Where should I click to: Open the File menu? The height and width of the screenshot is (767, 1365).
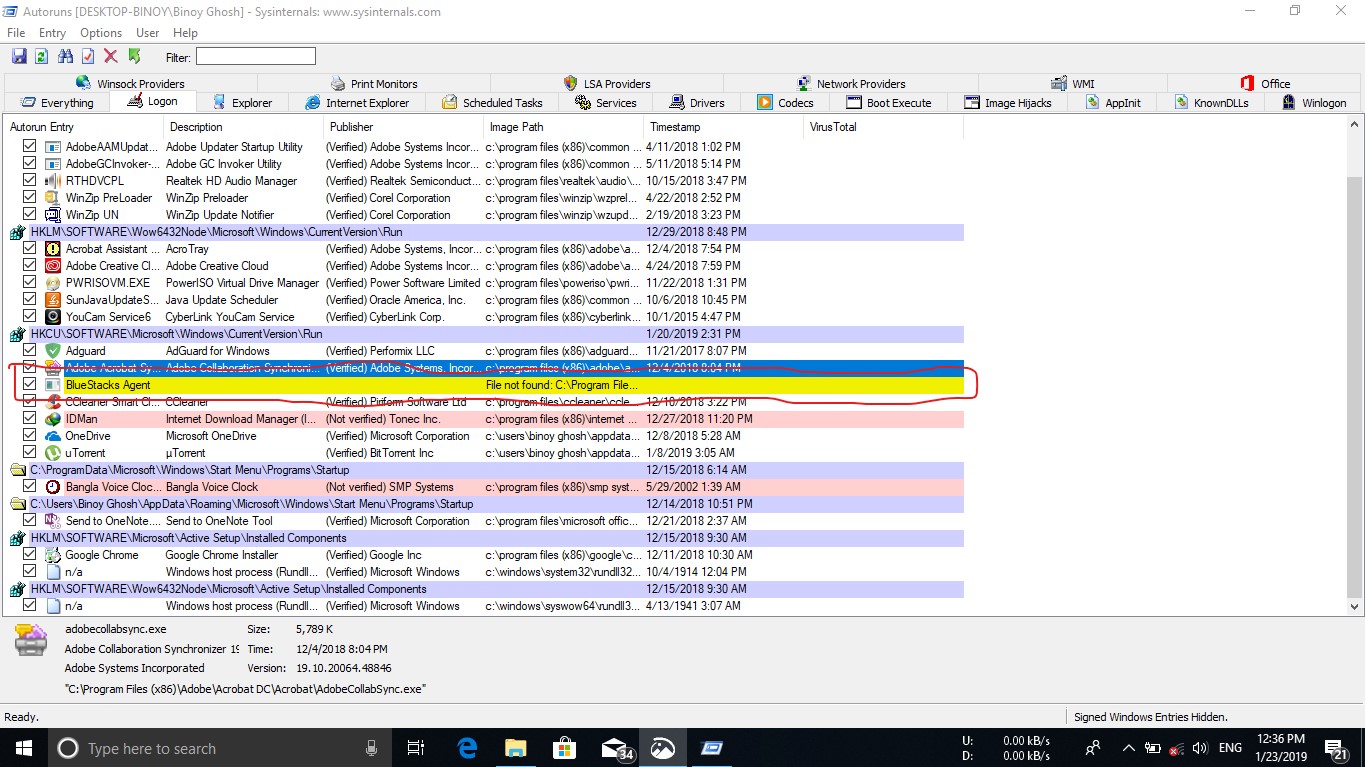click(16, 33)
